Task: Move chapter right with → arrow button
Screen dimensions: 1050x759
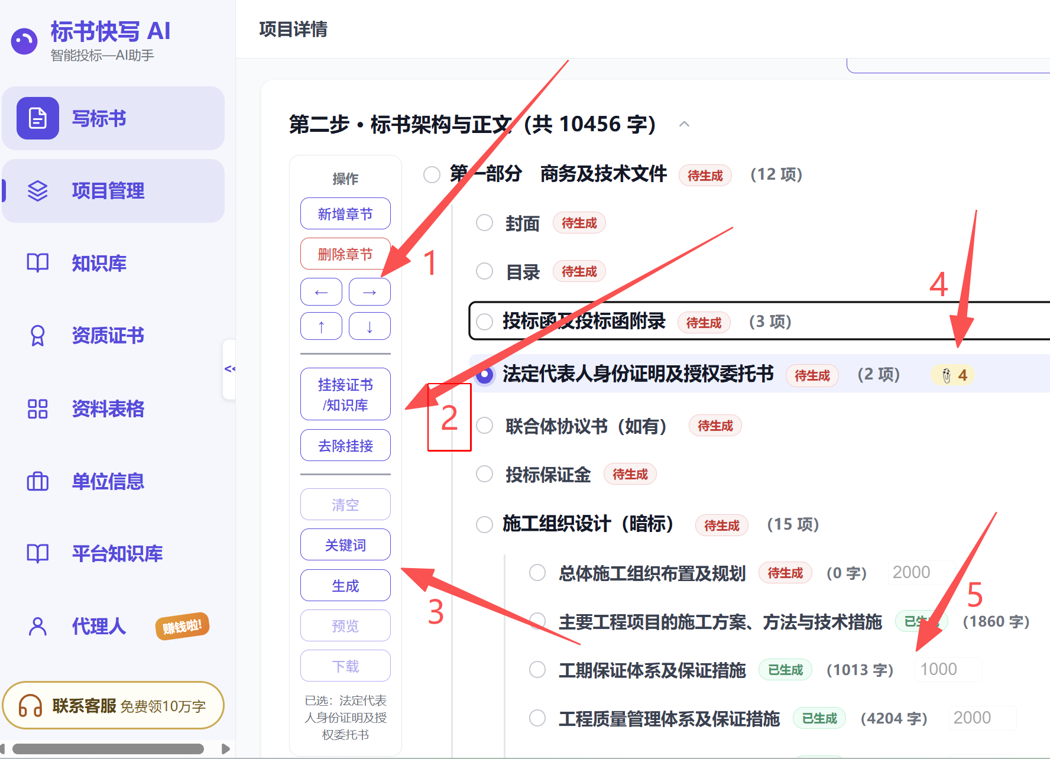Action: tap(370, 292)
